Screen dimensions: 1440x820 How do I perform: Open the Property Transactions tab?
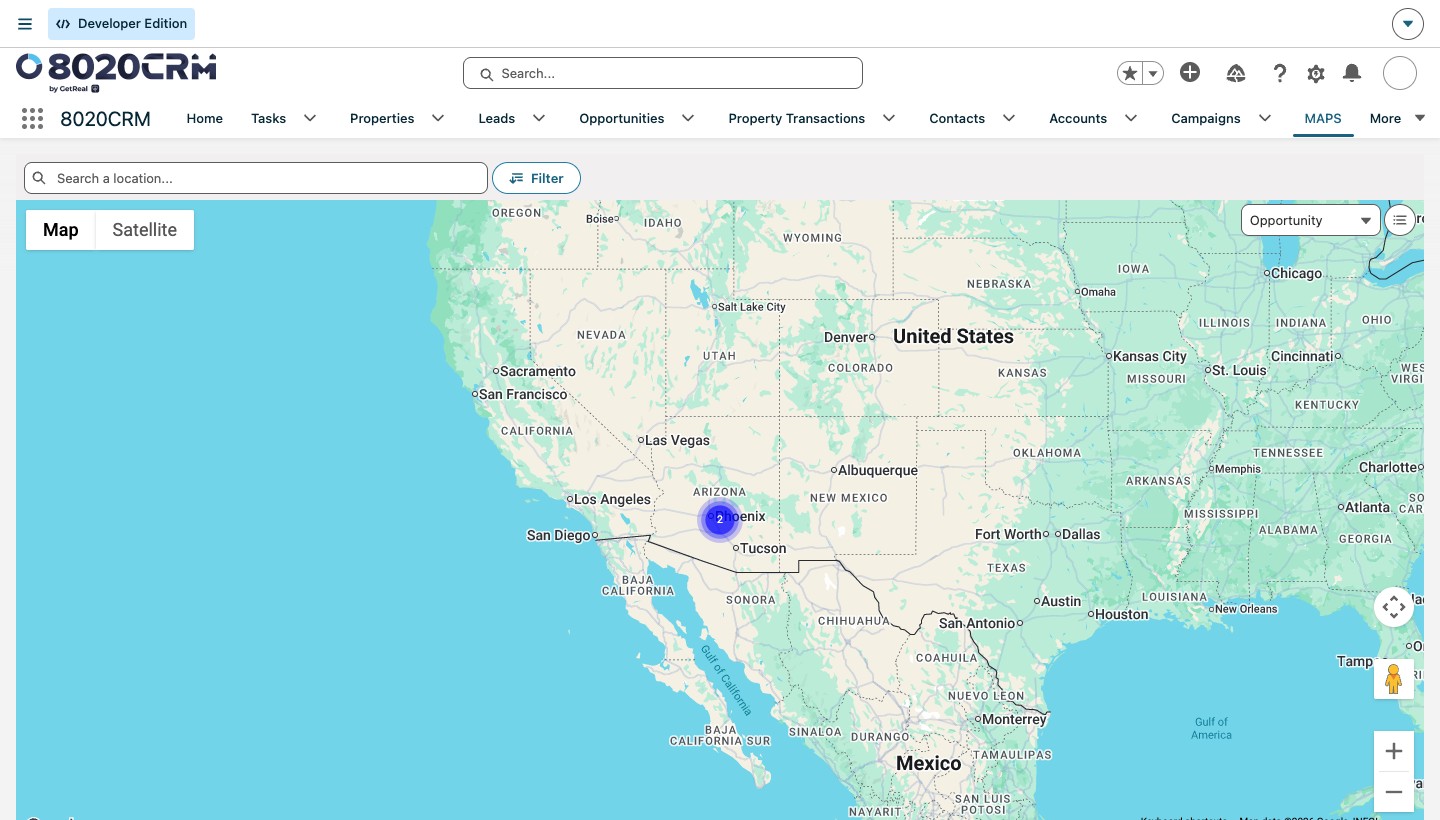[797, 118]
